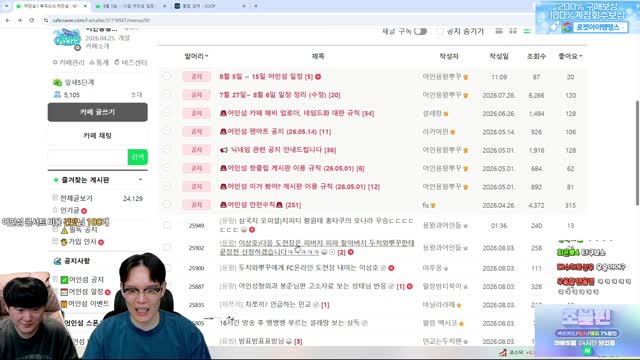Go forward with the browser forward arrow
Image resolution: width=640 pixels, height=360 pixels.
pos(19,20)
